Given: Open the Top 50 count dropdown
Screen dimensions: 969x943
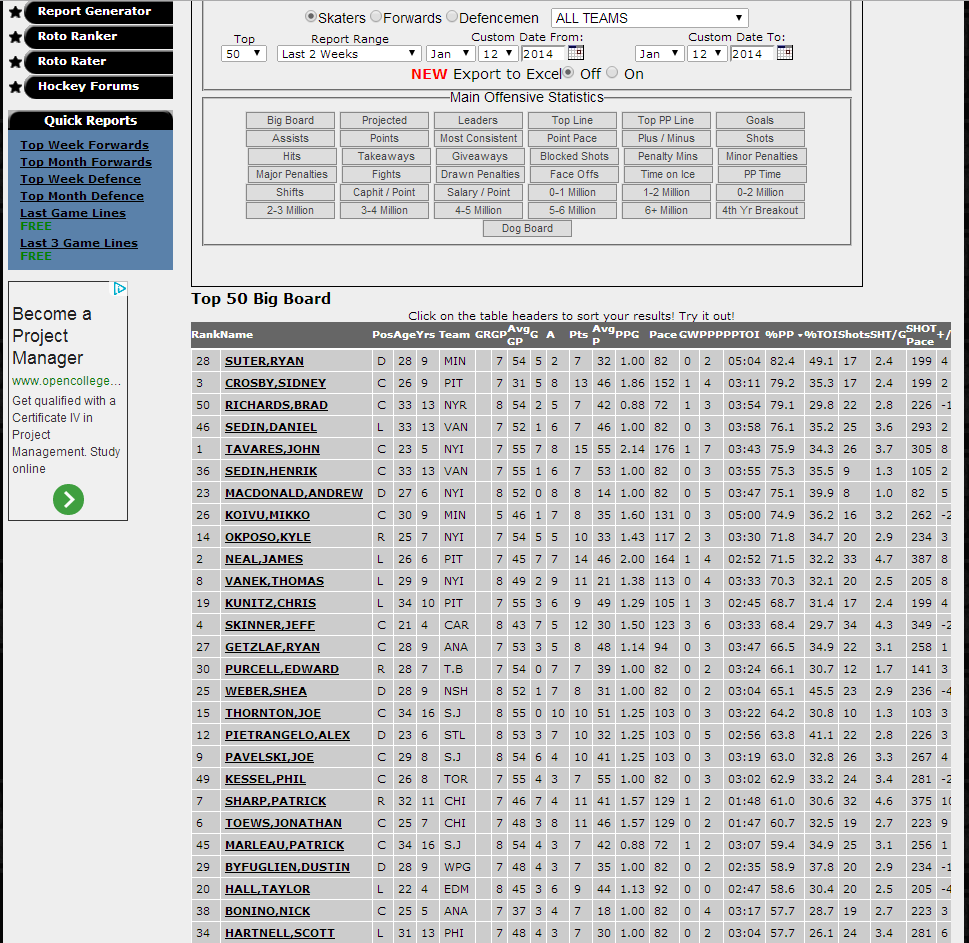Looking at the screenshot, I should click(x=243, y=54).
